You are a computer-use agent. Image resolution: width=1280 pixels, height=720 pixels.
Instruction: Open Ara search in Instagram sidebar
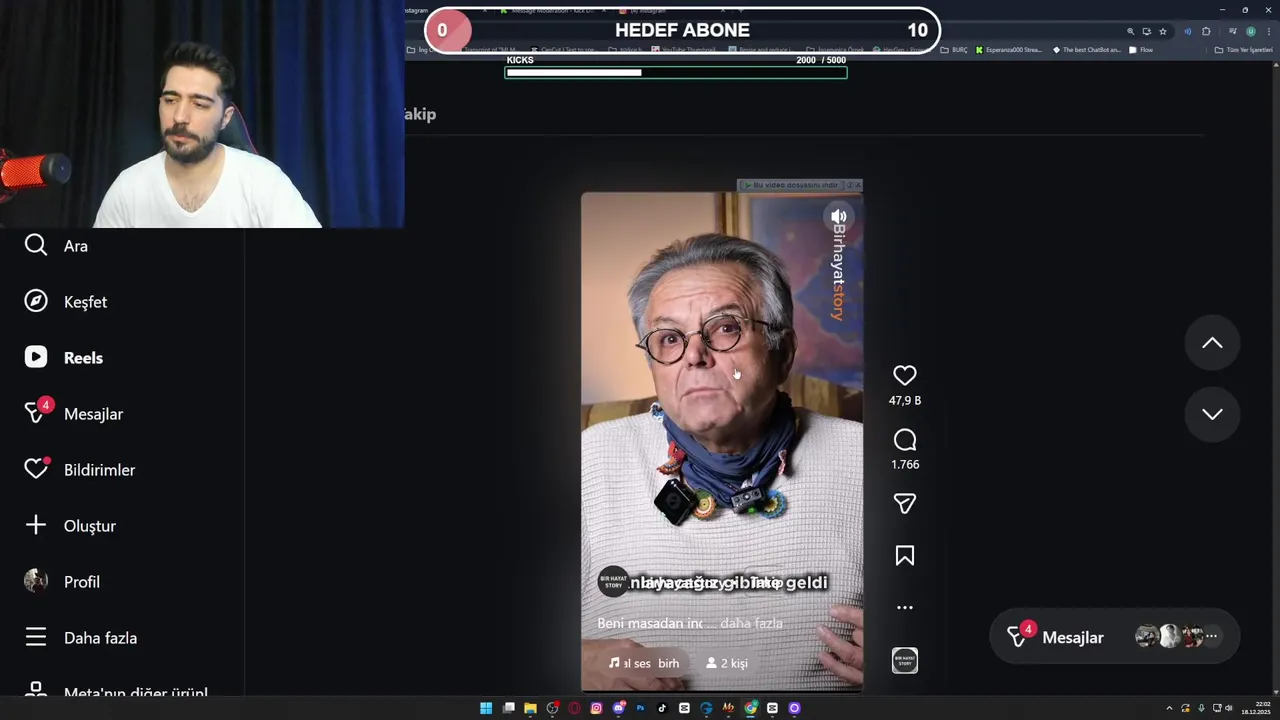[x=56, y=246]
